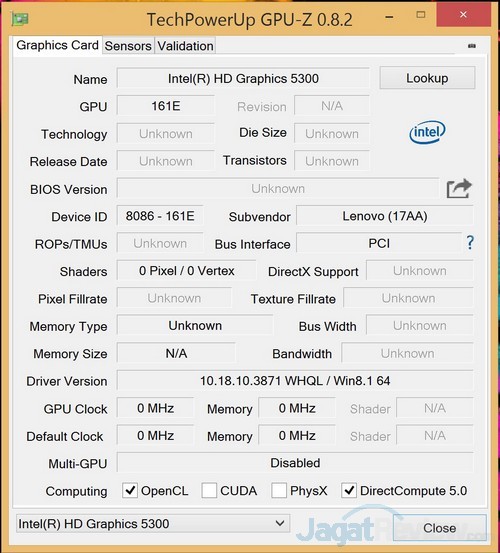
Task: Click the GPU Clock row Memory 0 MHz field
Action: point(297,408)
